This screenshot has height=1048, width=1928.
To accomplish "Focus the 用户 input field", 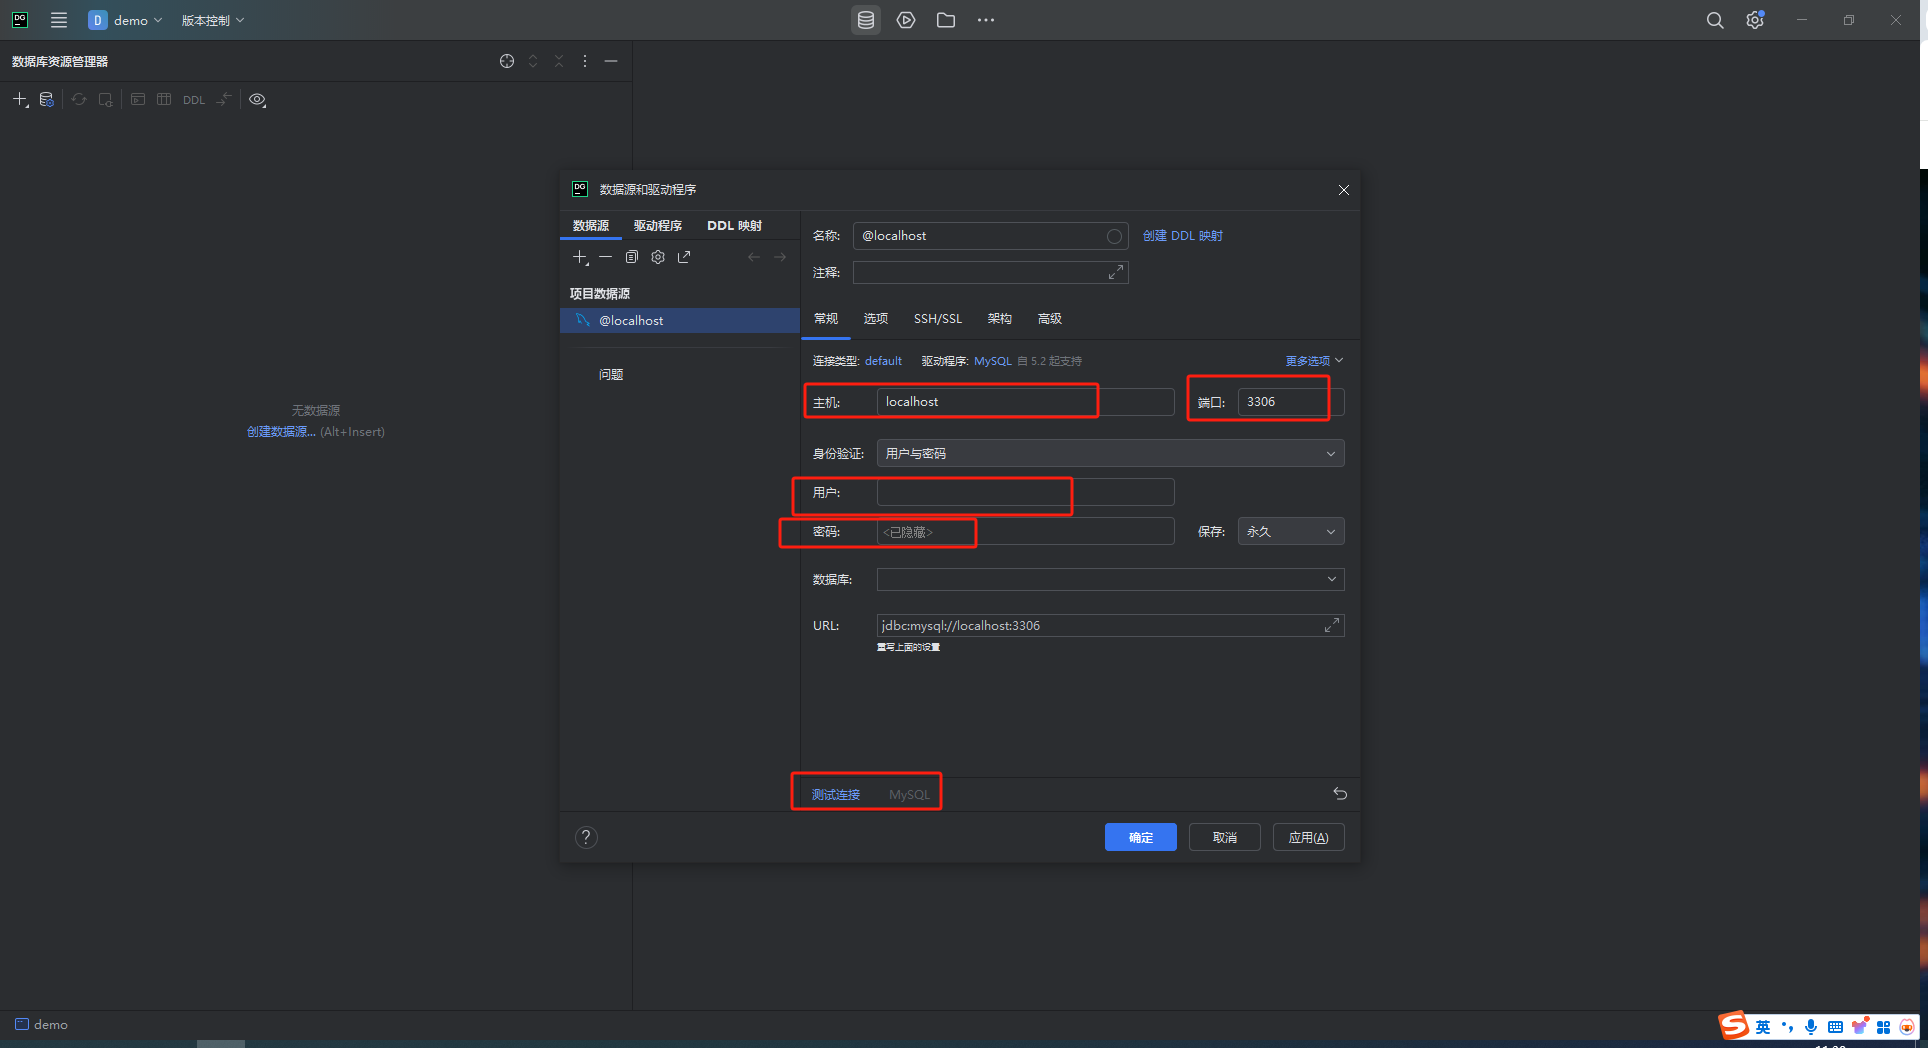I will tap(1025, 492).
